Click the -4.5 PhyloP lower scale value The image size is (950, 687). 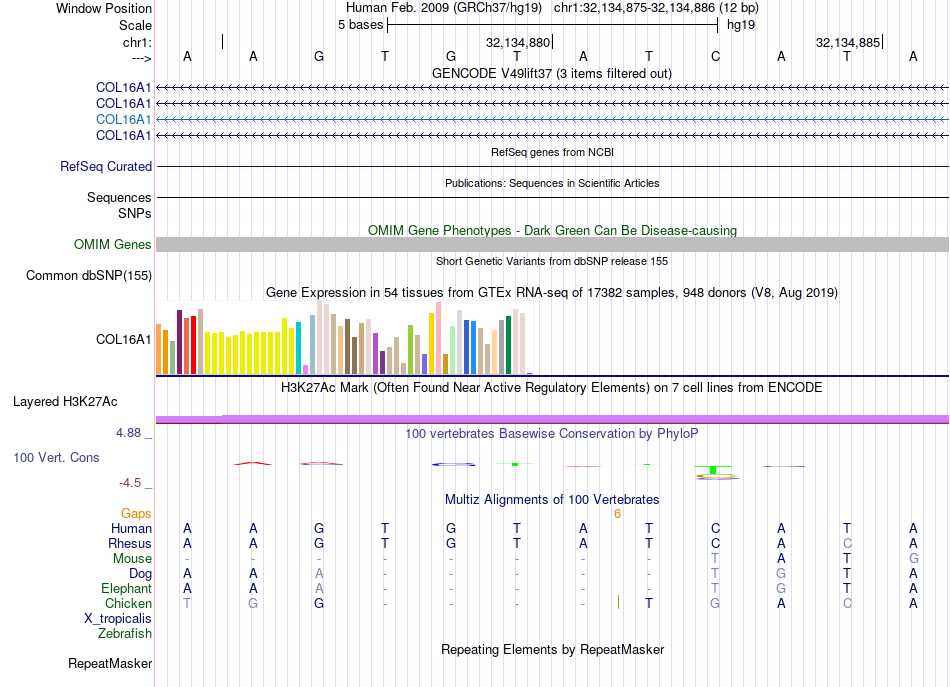pos(130,483)
